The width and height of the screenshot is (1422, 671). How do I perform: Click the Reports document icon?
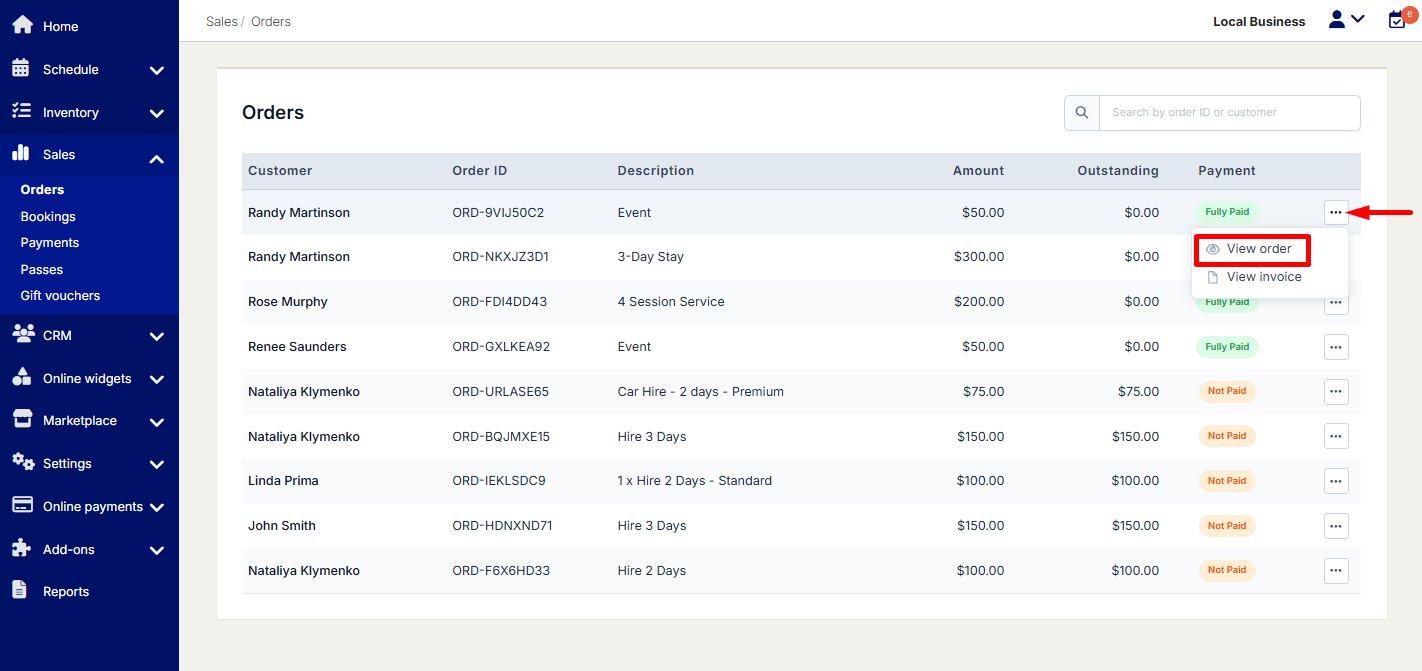[20, 590]
